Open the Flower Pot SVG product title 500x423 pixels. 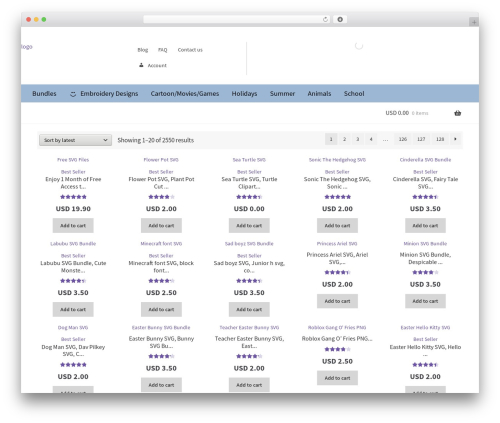161,160
